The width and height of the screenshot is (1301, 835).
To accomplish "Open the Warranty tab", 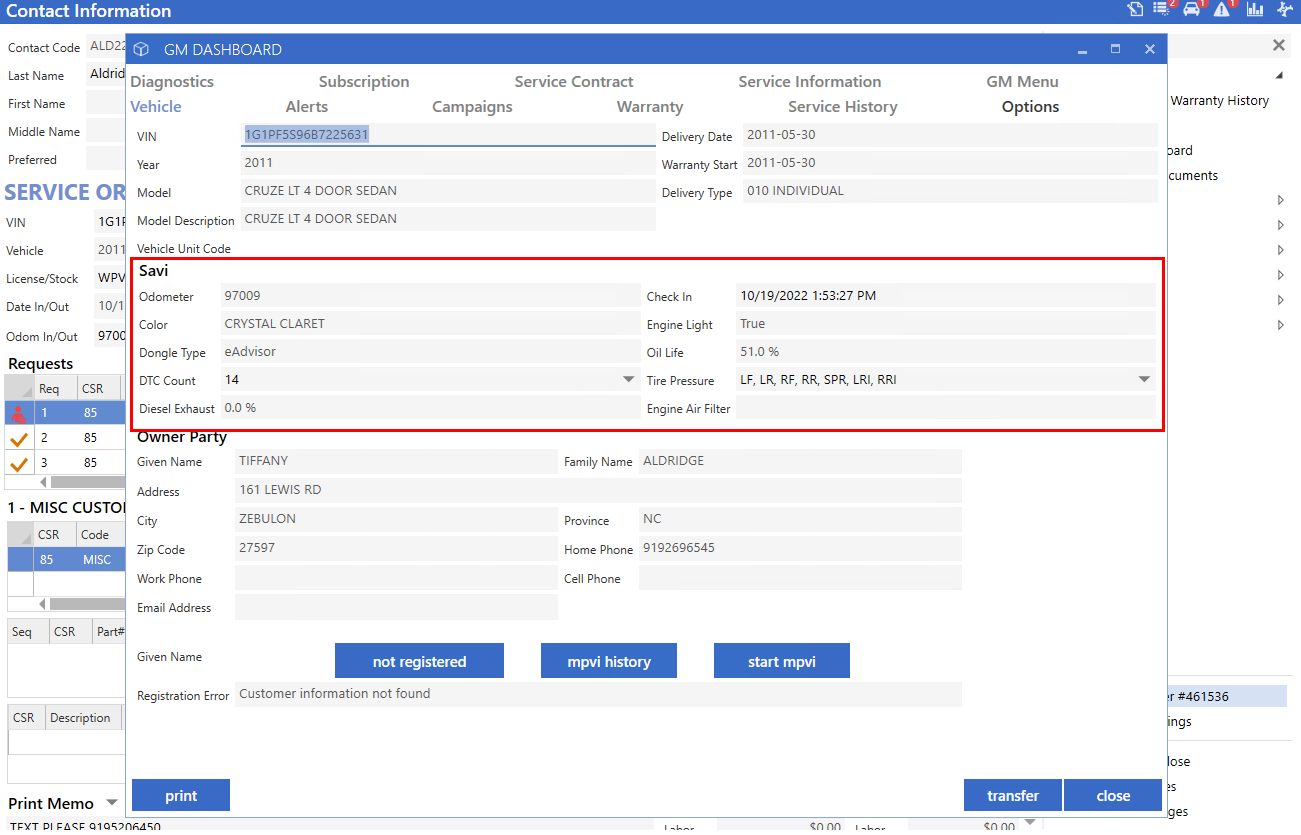I will (x=650, y=107).
